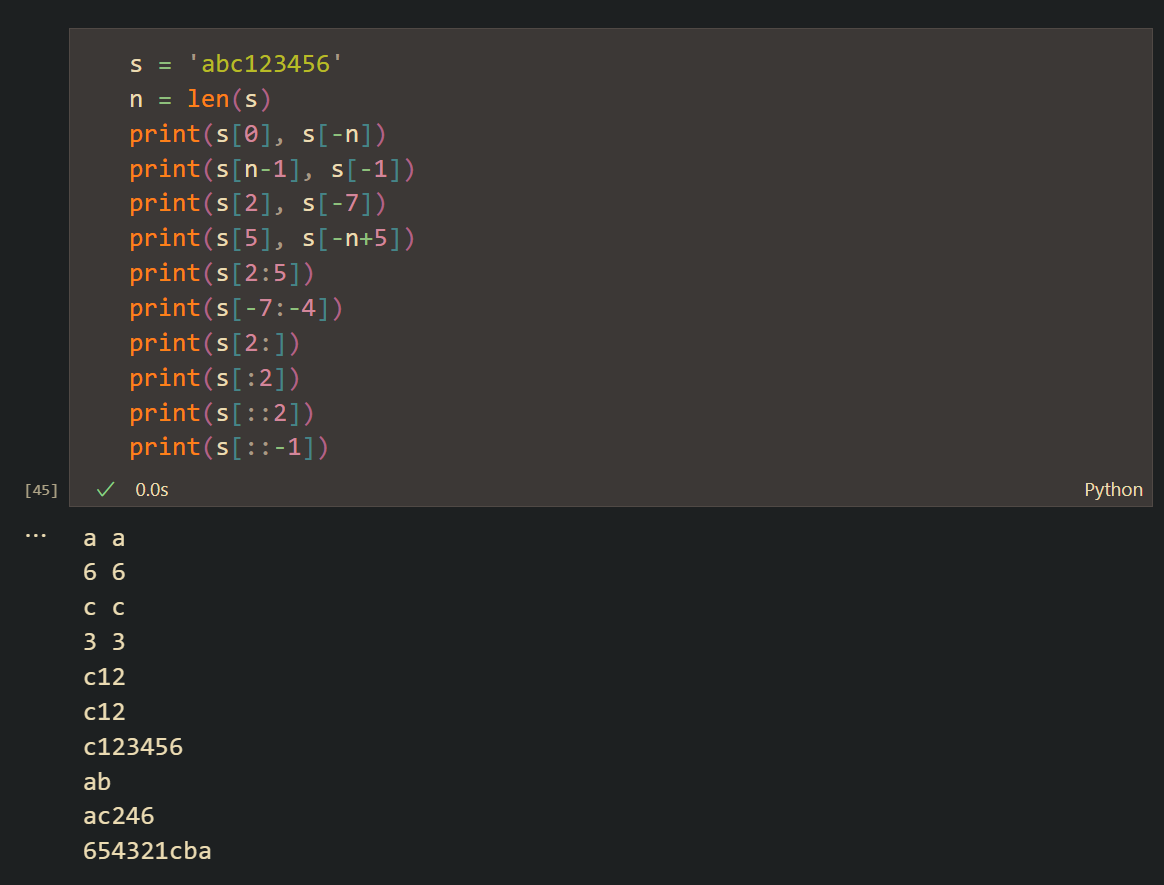Place cursor on the n = len(s) line
The image size is (1164, 885).
[200, 99]
